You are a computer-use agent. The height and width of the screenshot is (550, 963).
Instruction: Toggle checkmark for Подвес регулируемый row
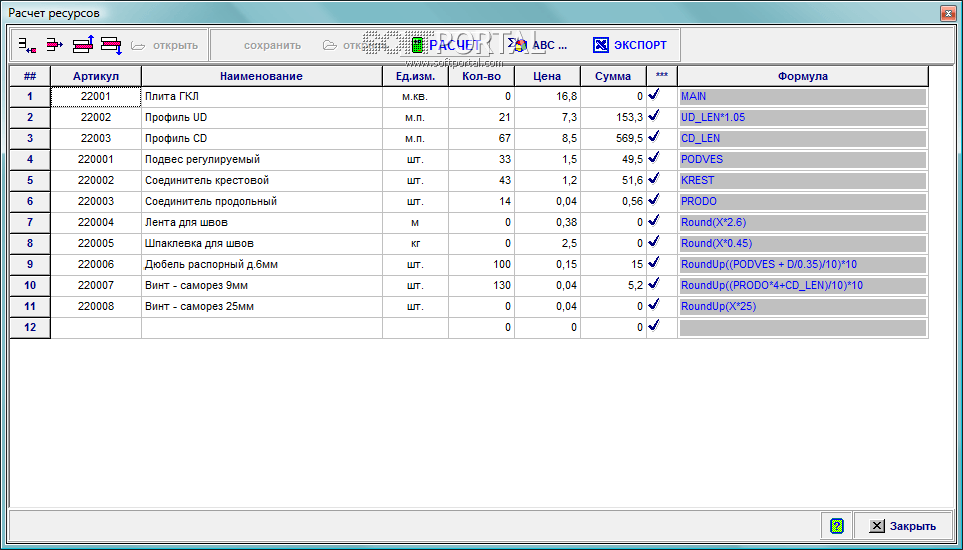pos(655,157)
